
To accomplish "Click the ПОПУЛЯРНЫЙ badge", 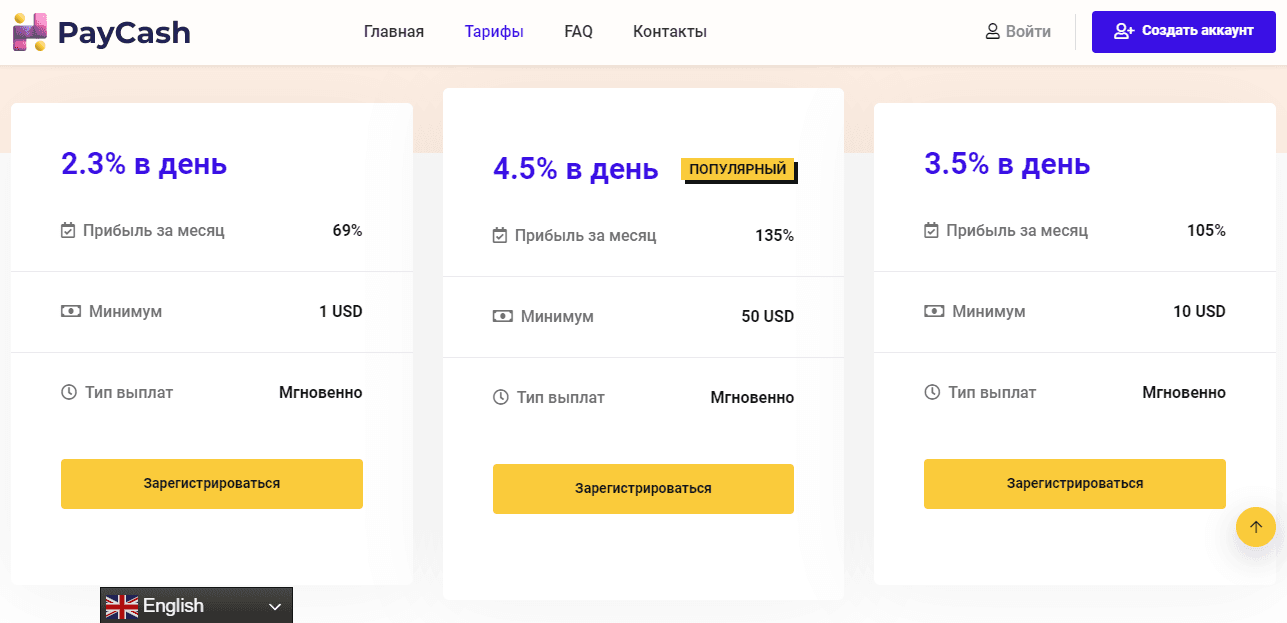I will (737, 170).
